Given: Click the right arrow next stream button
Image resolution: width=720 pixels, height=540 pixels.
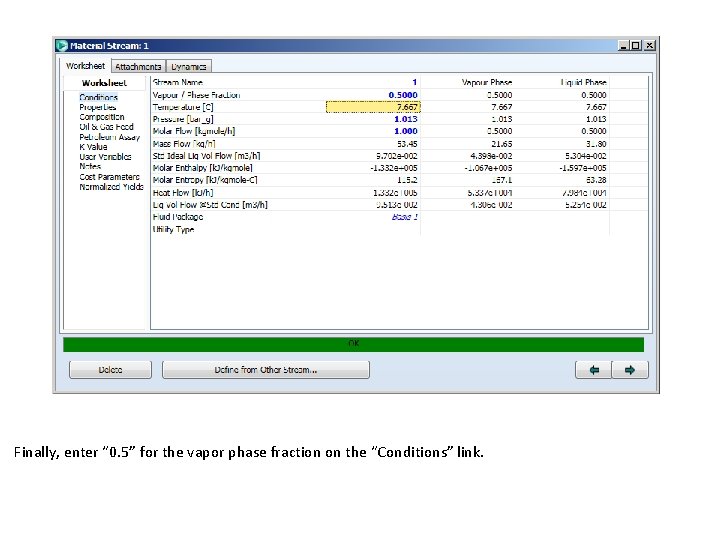Looking at the screenshot, I should point(630,370).
